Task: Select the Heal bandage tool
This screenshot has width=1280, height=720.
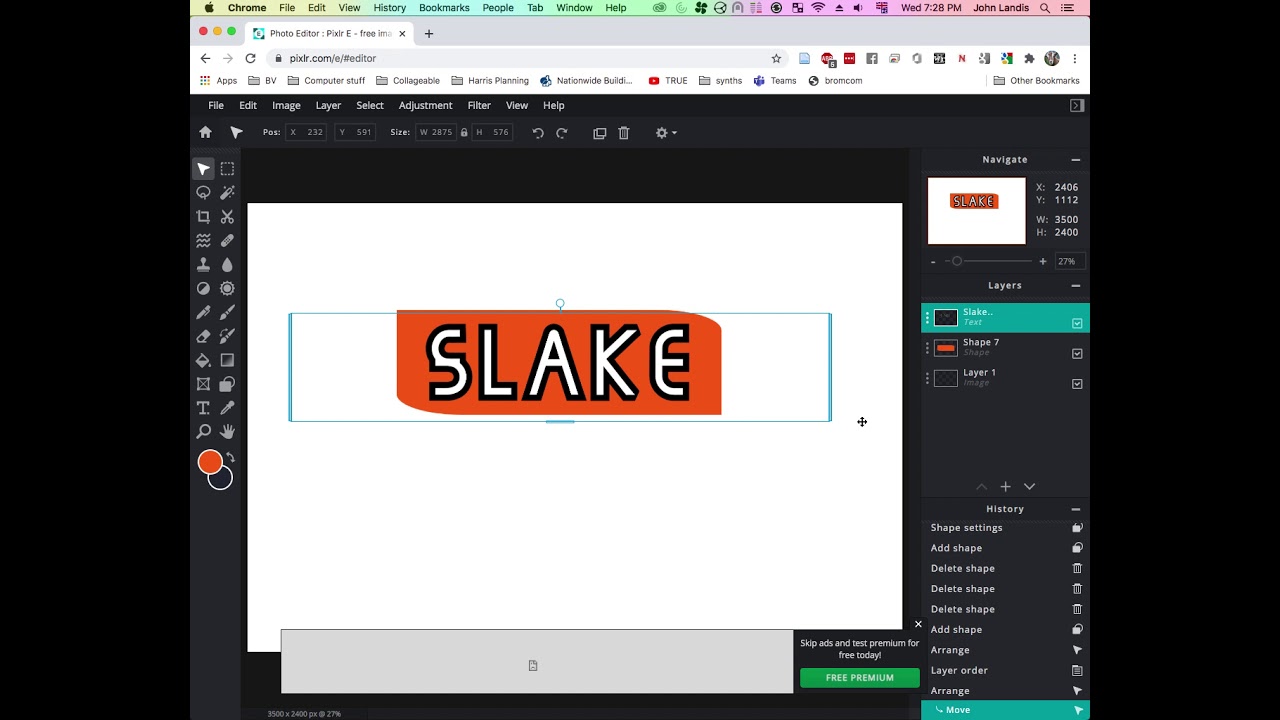Action: coord(227,240)
